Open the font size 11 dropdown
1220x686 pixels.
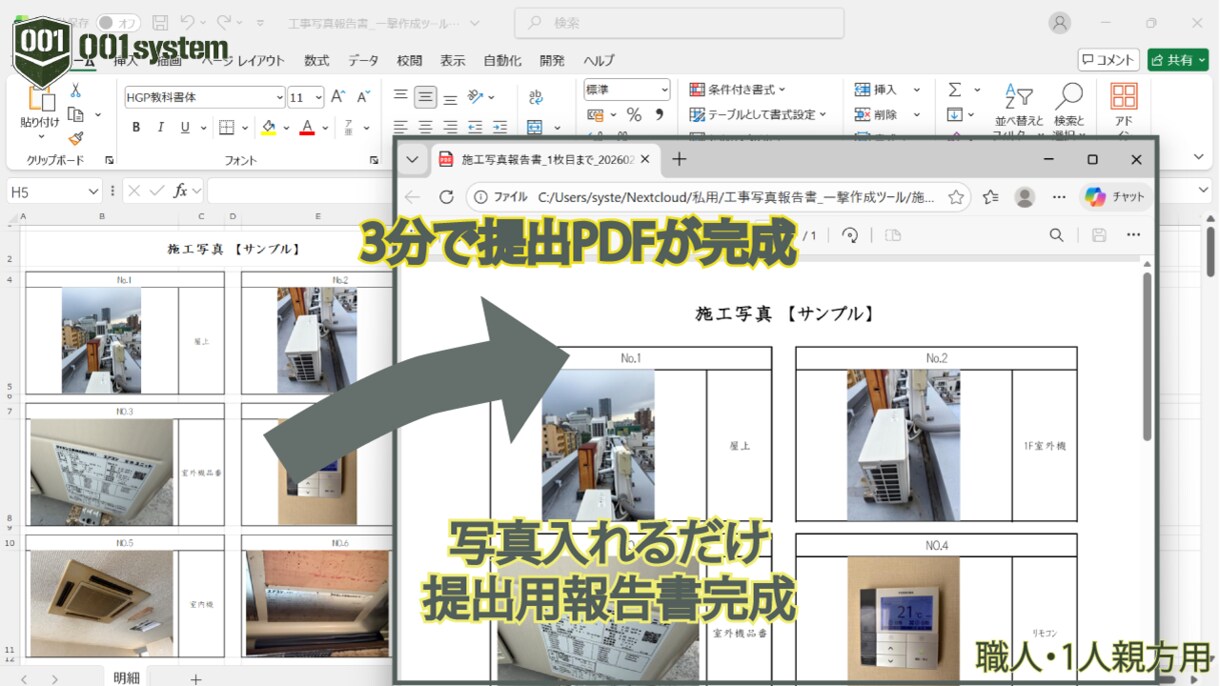(x=318, y=97)
